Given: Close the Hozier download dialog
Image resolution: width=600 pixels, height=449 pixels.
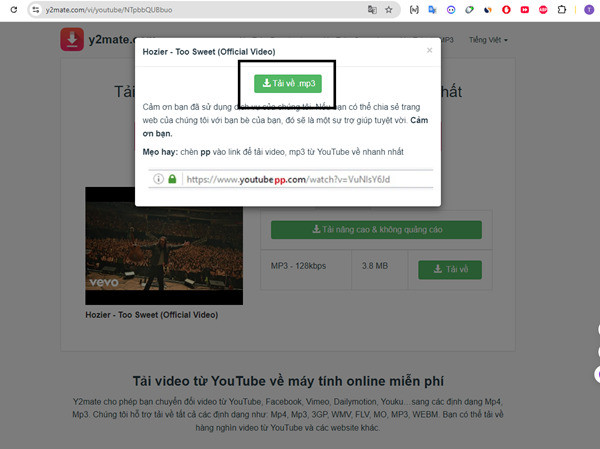Looking at the screenshot, I should tap(429, 50).
